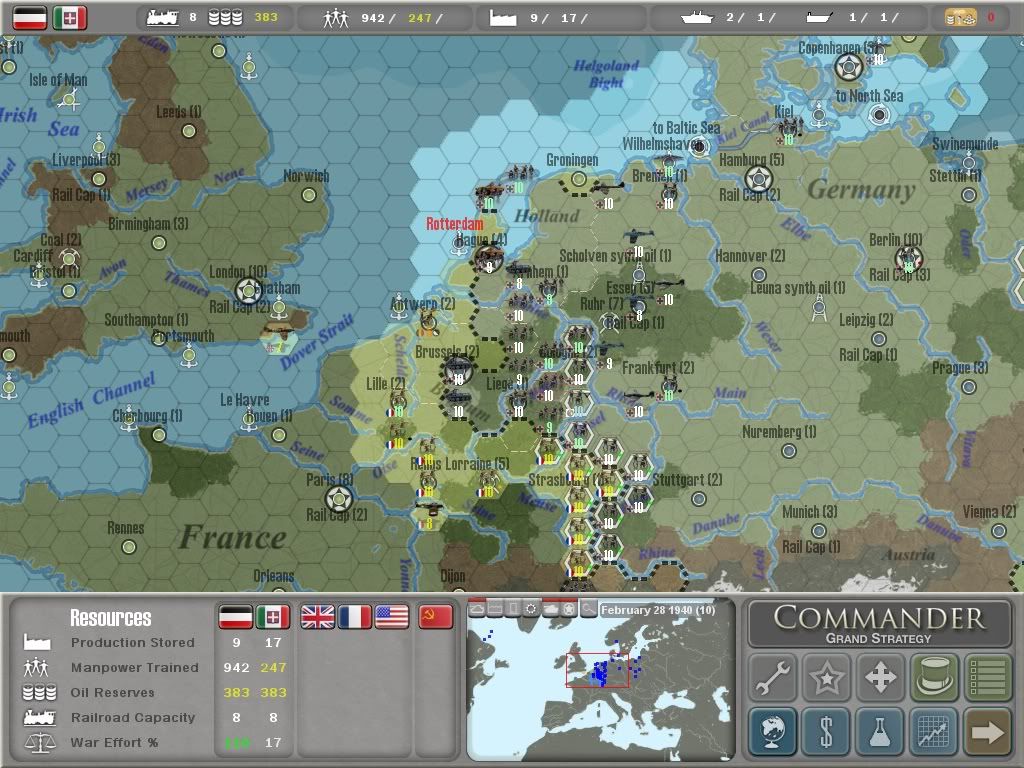The height and width of the screenshot is (768, 1024).
Task: Open repair/upgrade wrench button
Action: pos(773,677)
